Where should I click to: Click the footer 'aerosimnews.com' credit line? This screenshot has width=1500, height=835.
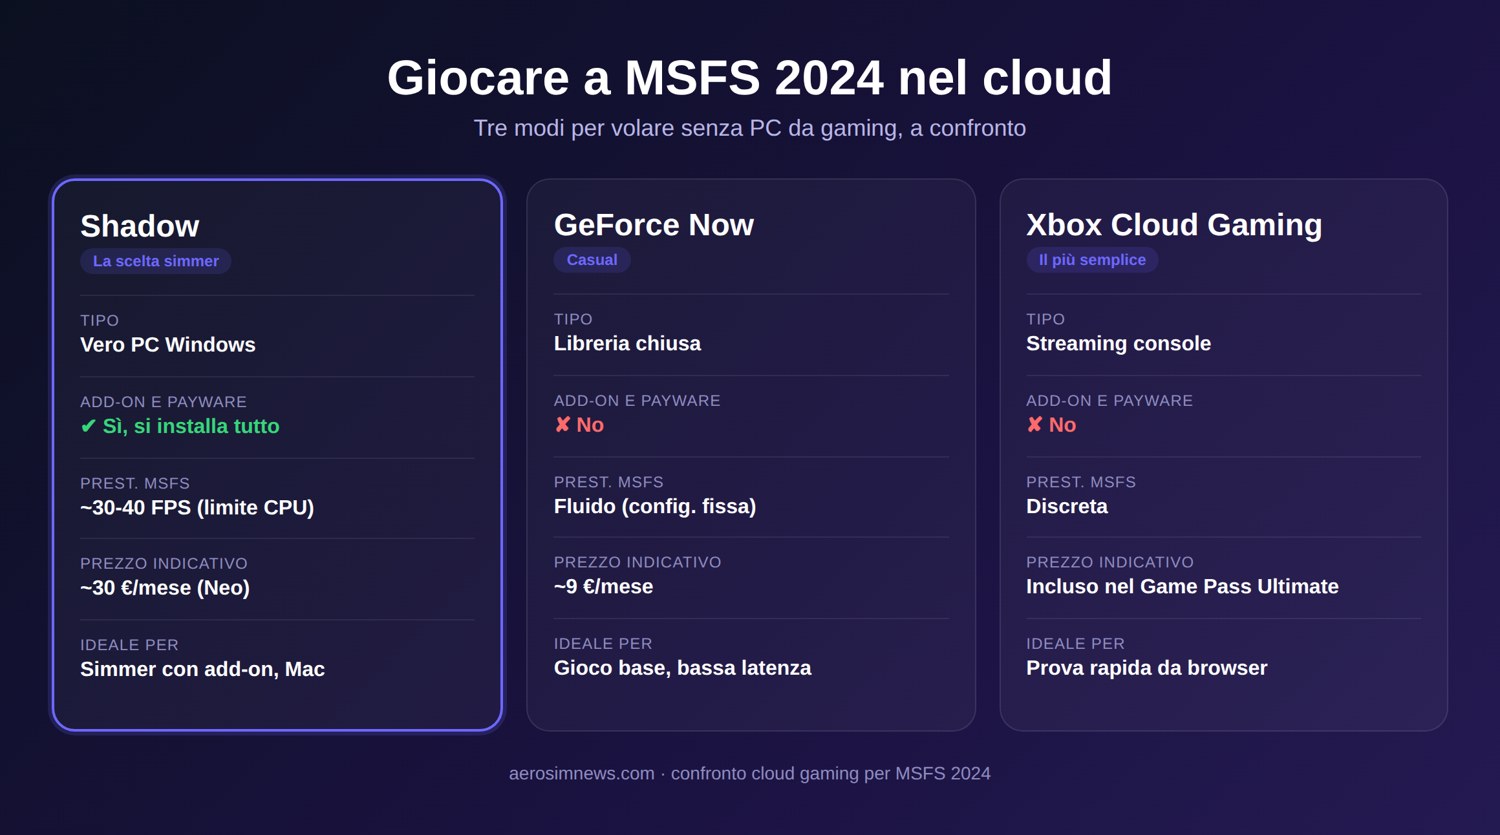tap(749, 773)
